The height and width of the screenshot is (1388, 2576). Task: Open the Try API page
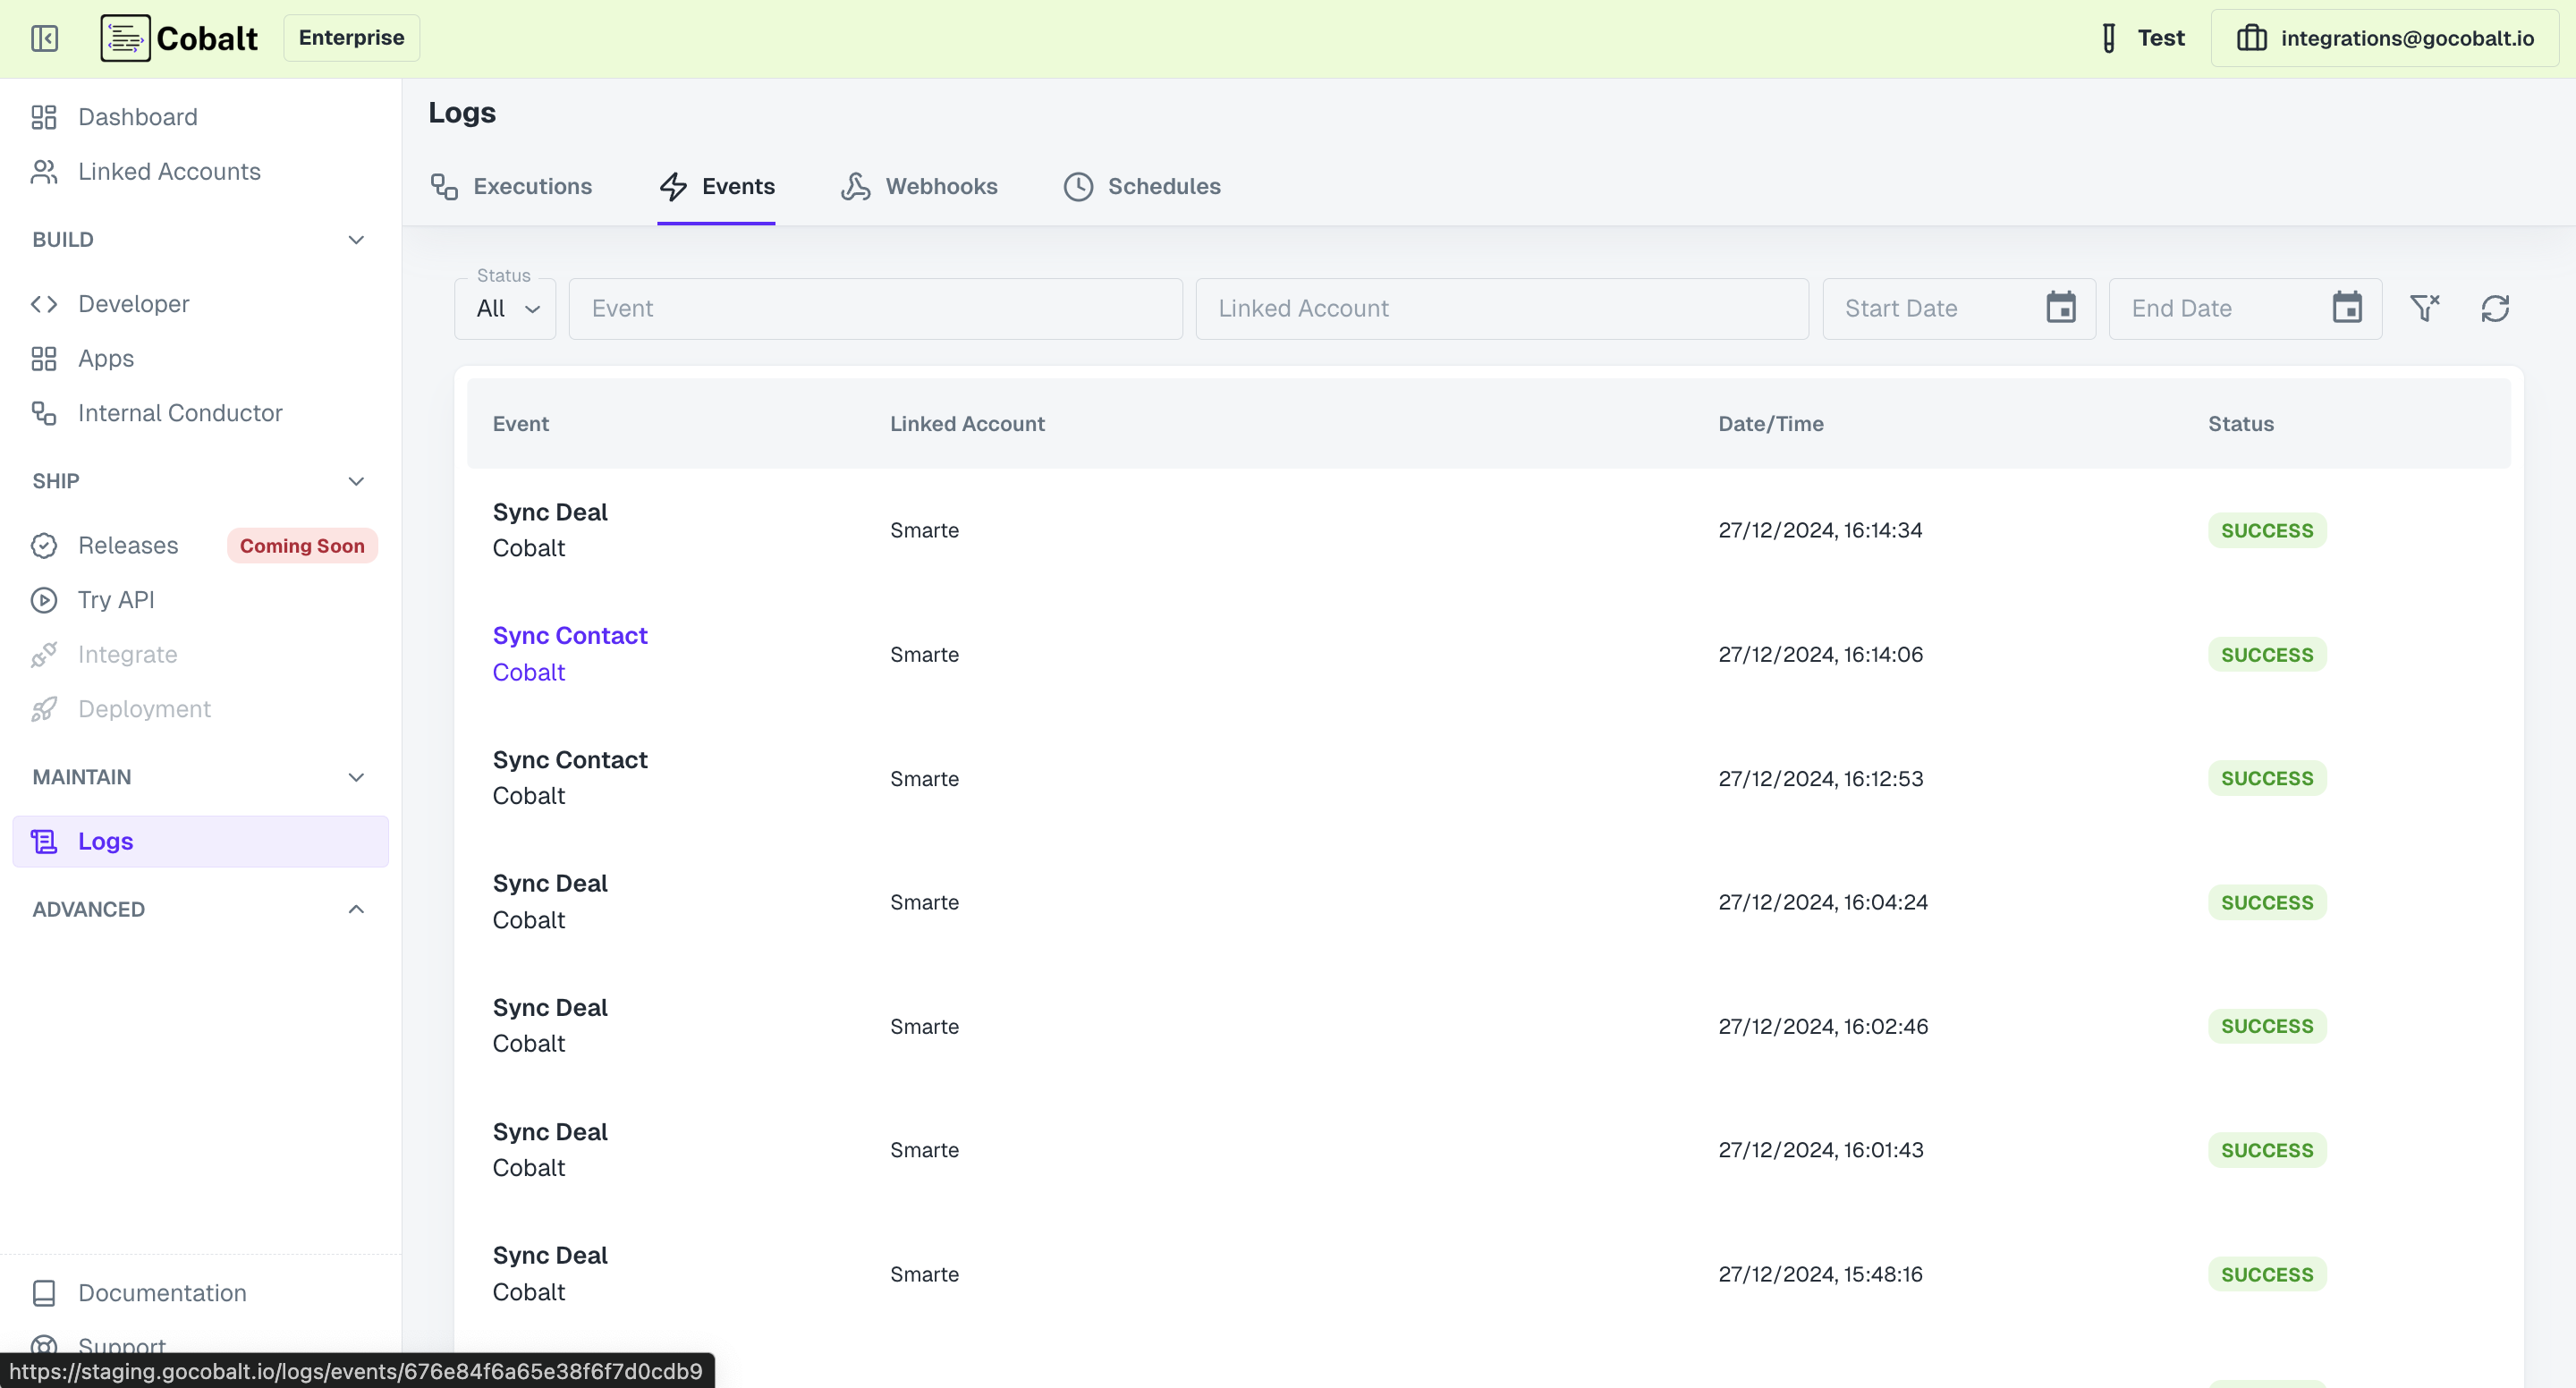115,600
